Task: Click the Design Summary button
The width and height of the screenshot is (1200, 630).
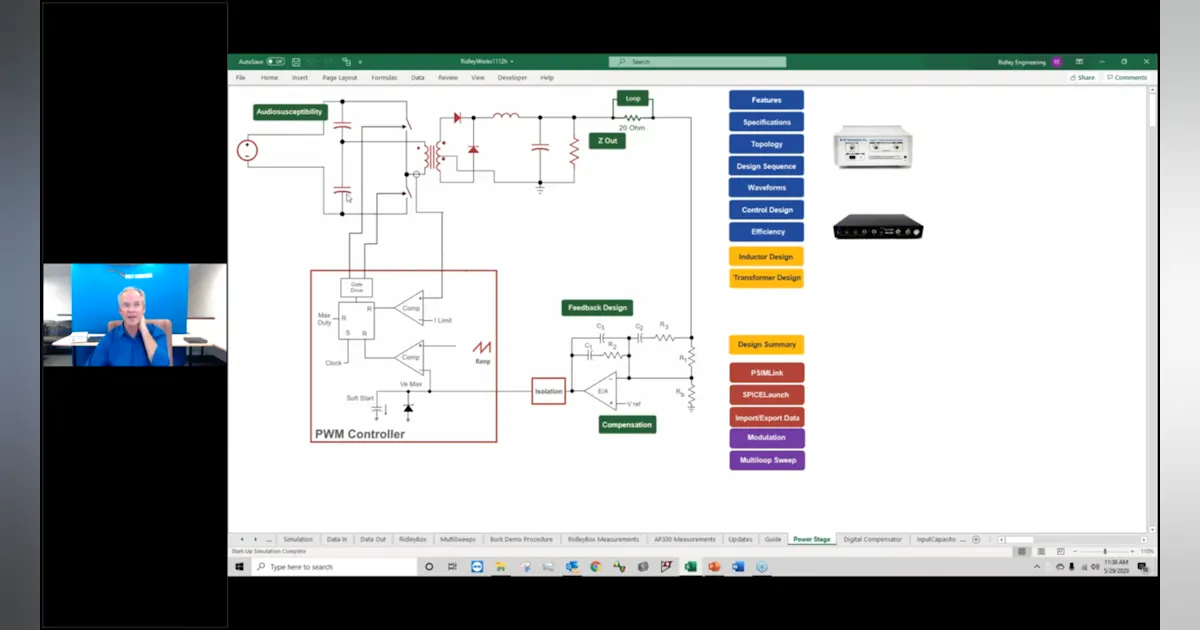Action: pos(766,344)
